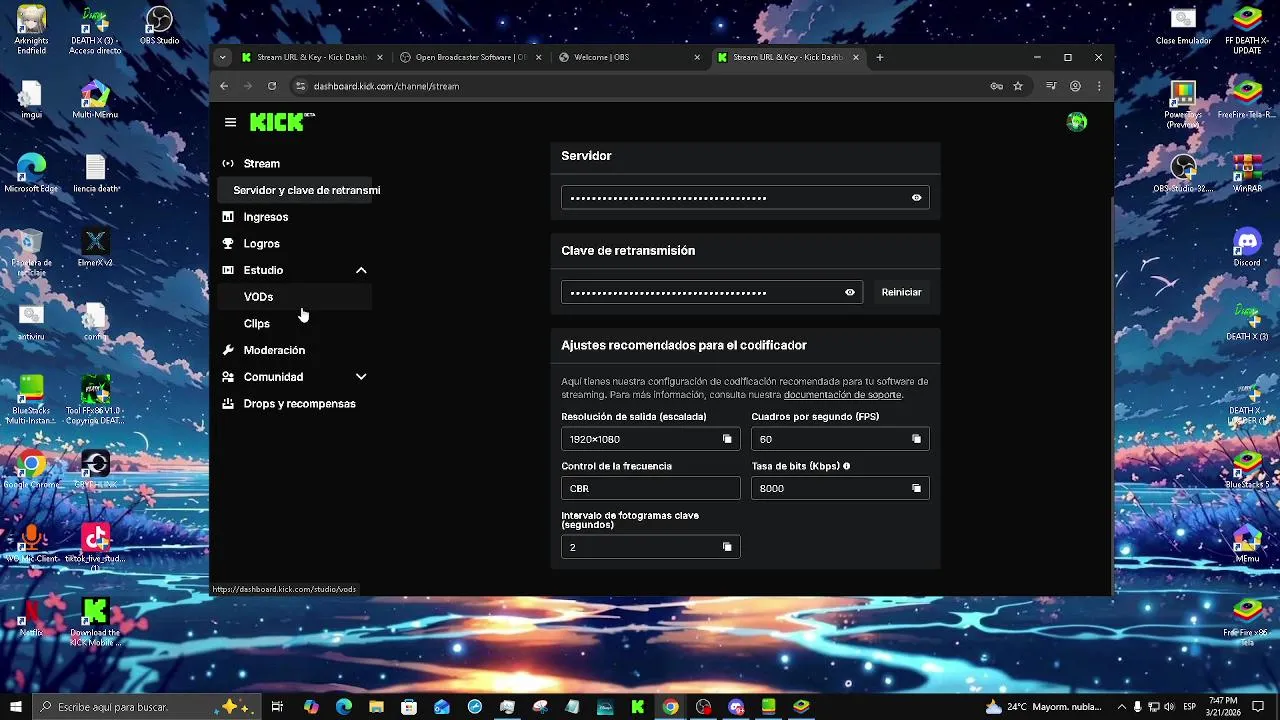Open Chrome tab search dropdown arrow
Image resolution: width=1280 pixels, height=720 pixels.
click(x=222, y=57)
